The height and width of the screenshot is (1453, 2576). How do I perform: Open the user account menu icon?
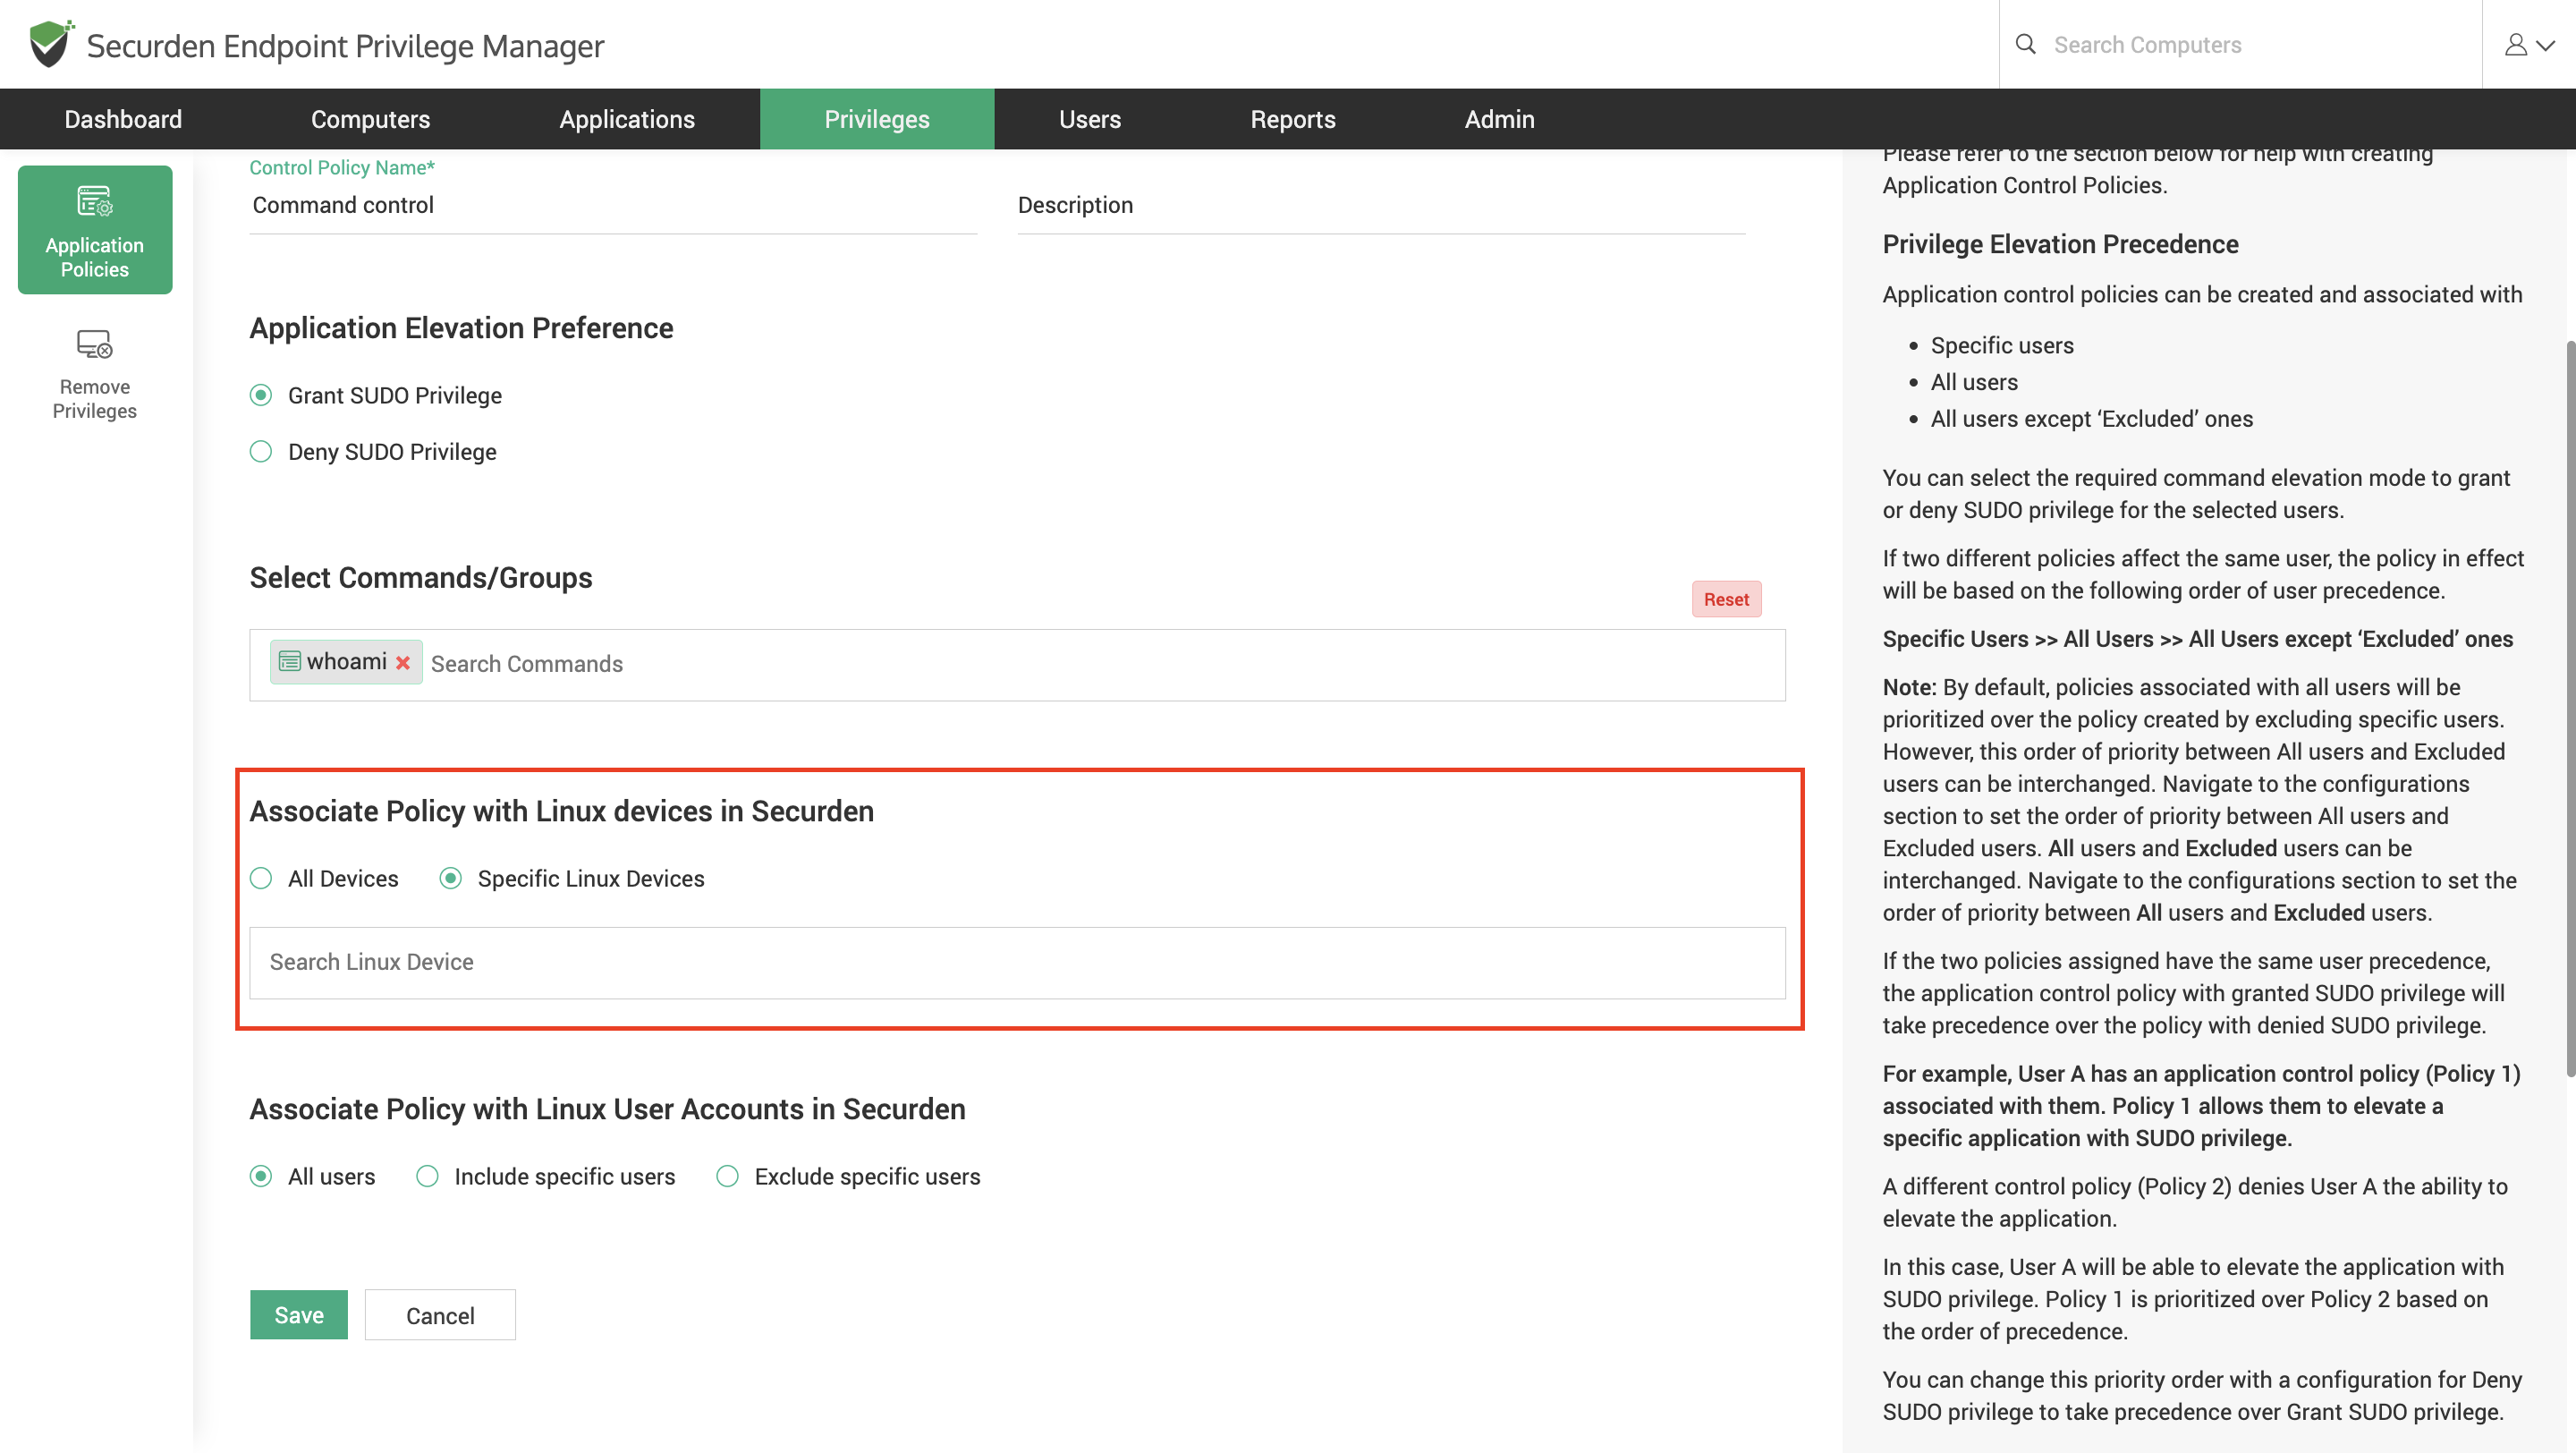pos(2529,45)
